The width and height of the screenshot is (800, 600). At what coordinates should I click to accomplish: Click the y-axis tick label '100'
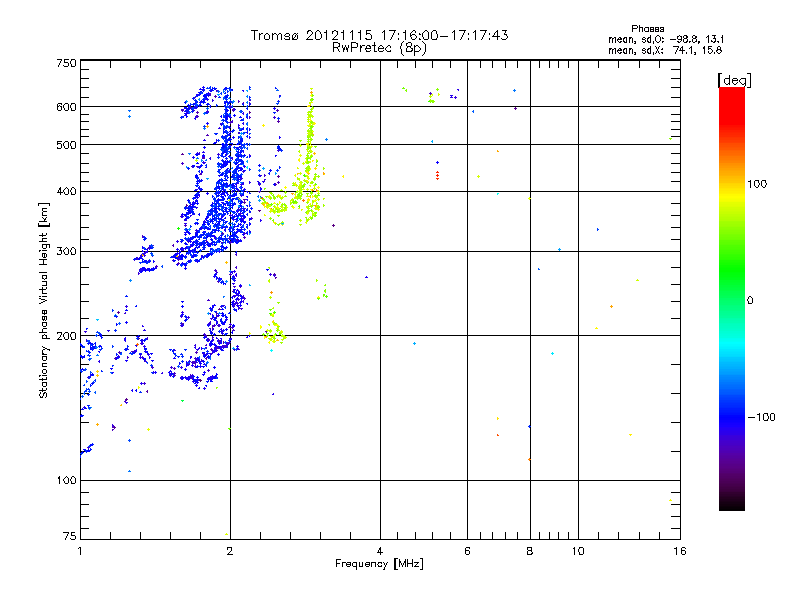click(66, 481)
